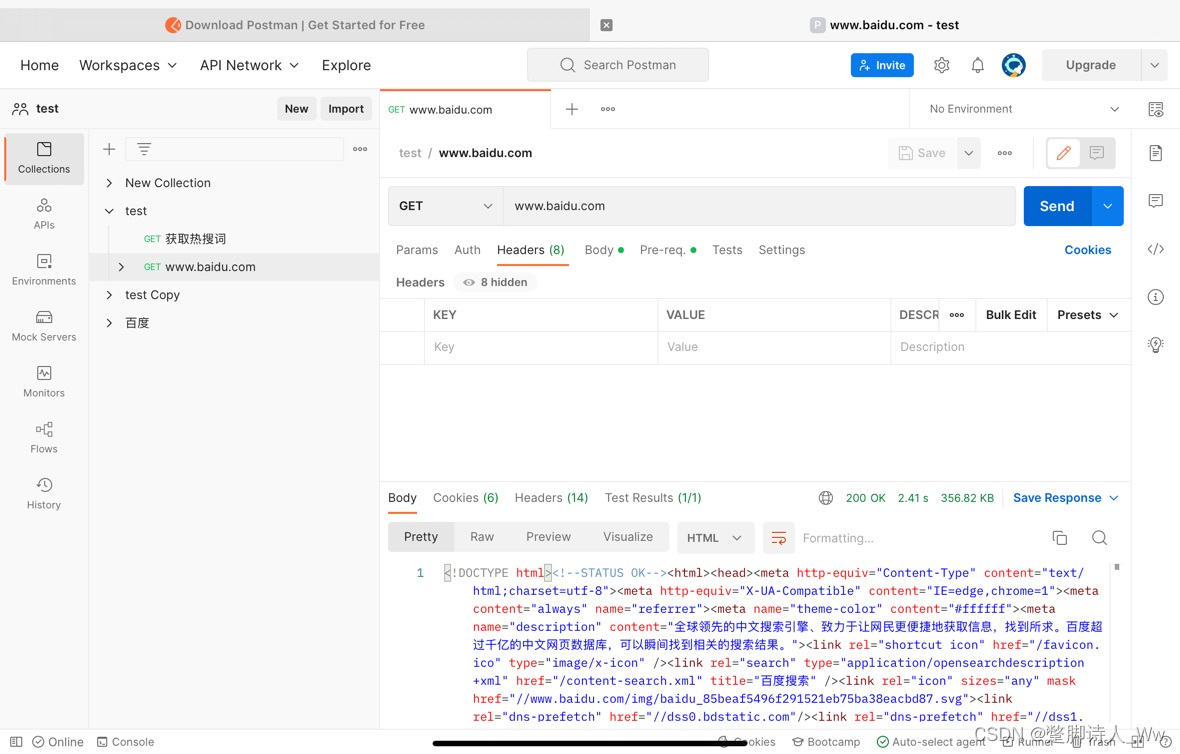Open the comments icon in right sidebar
The image size is (1180, 754).
(x=1156, y=201)
